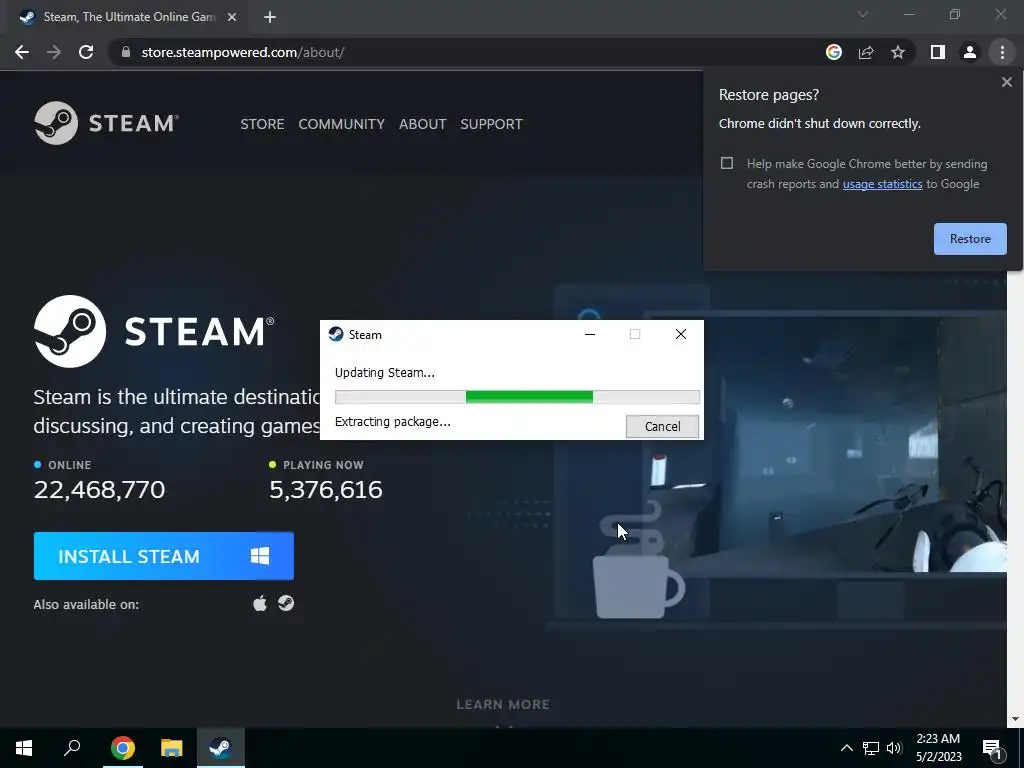1024x768 pixels.
Task: Click Chrome icon in the taskbar
Action: (122, 748)
